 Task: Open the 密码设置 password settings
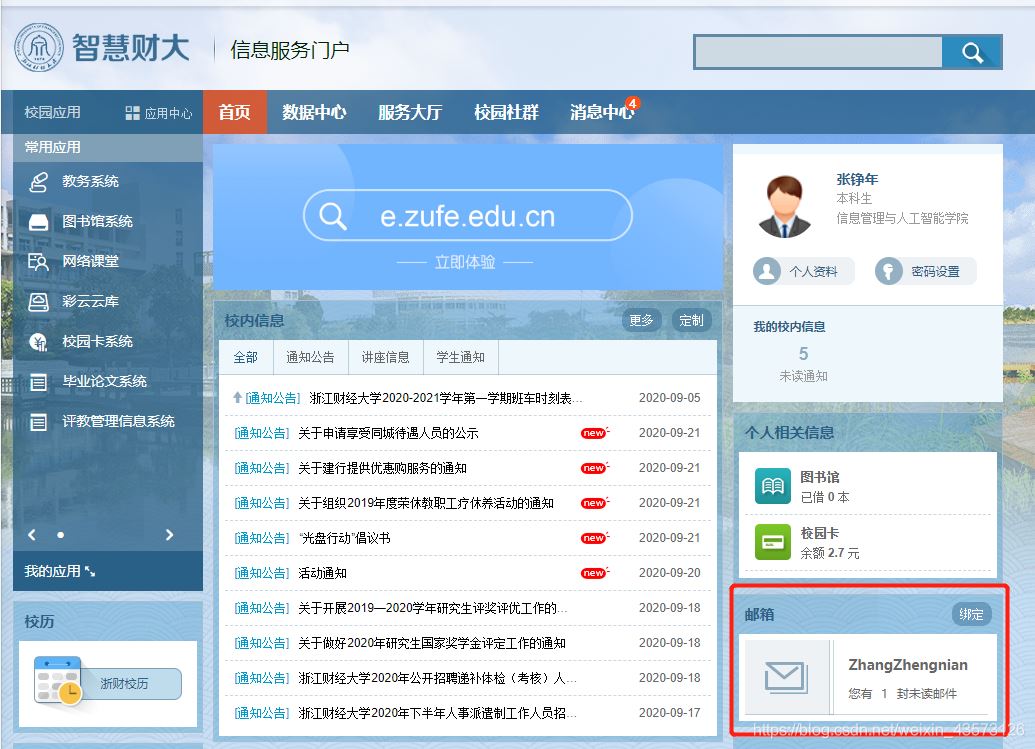click(x=924, y=270)
